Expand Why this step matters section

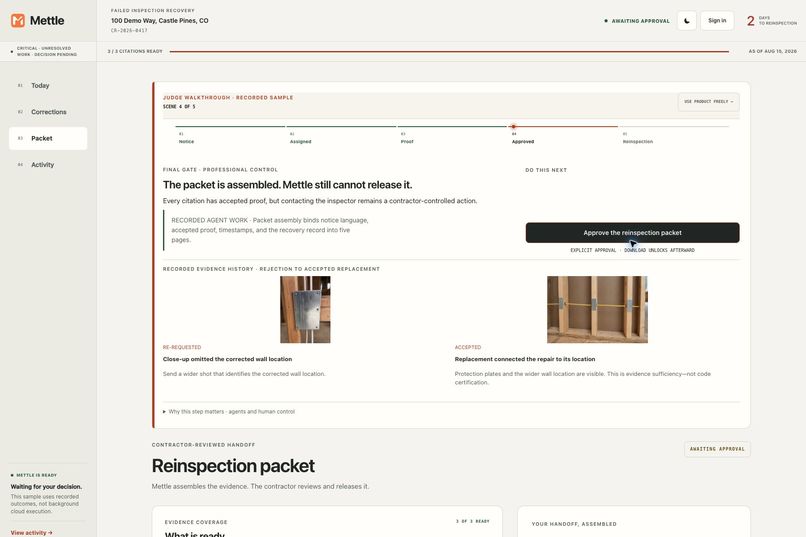tap(229, 412)
